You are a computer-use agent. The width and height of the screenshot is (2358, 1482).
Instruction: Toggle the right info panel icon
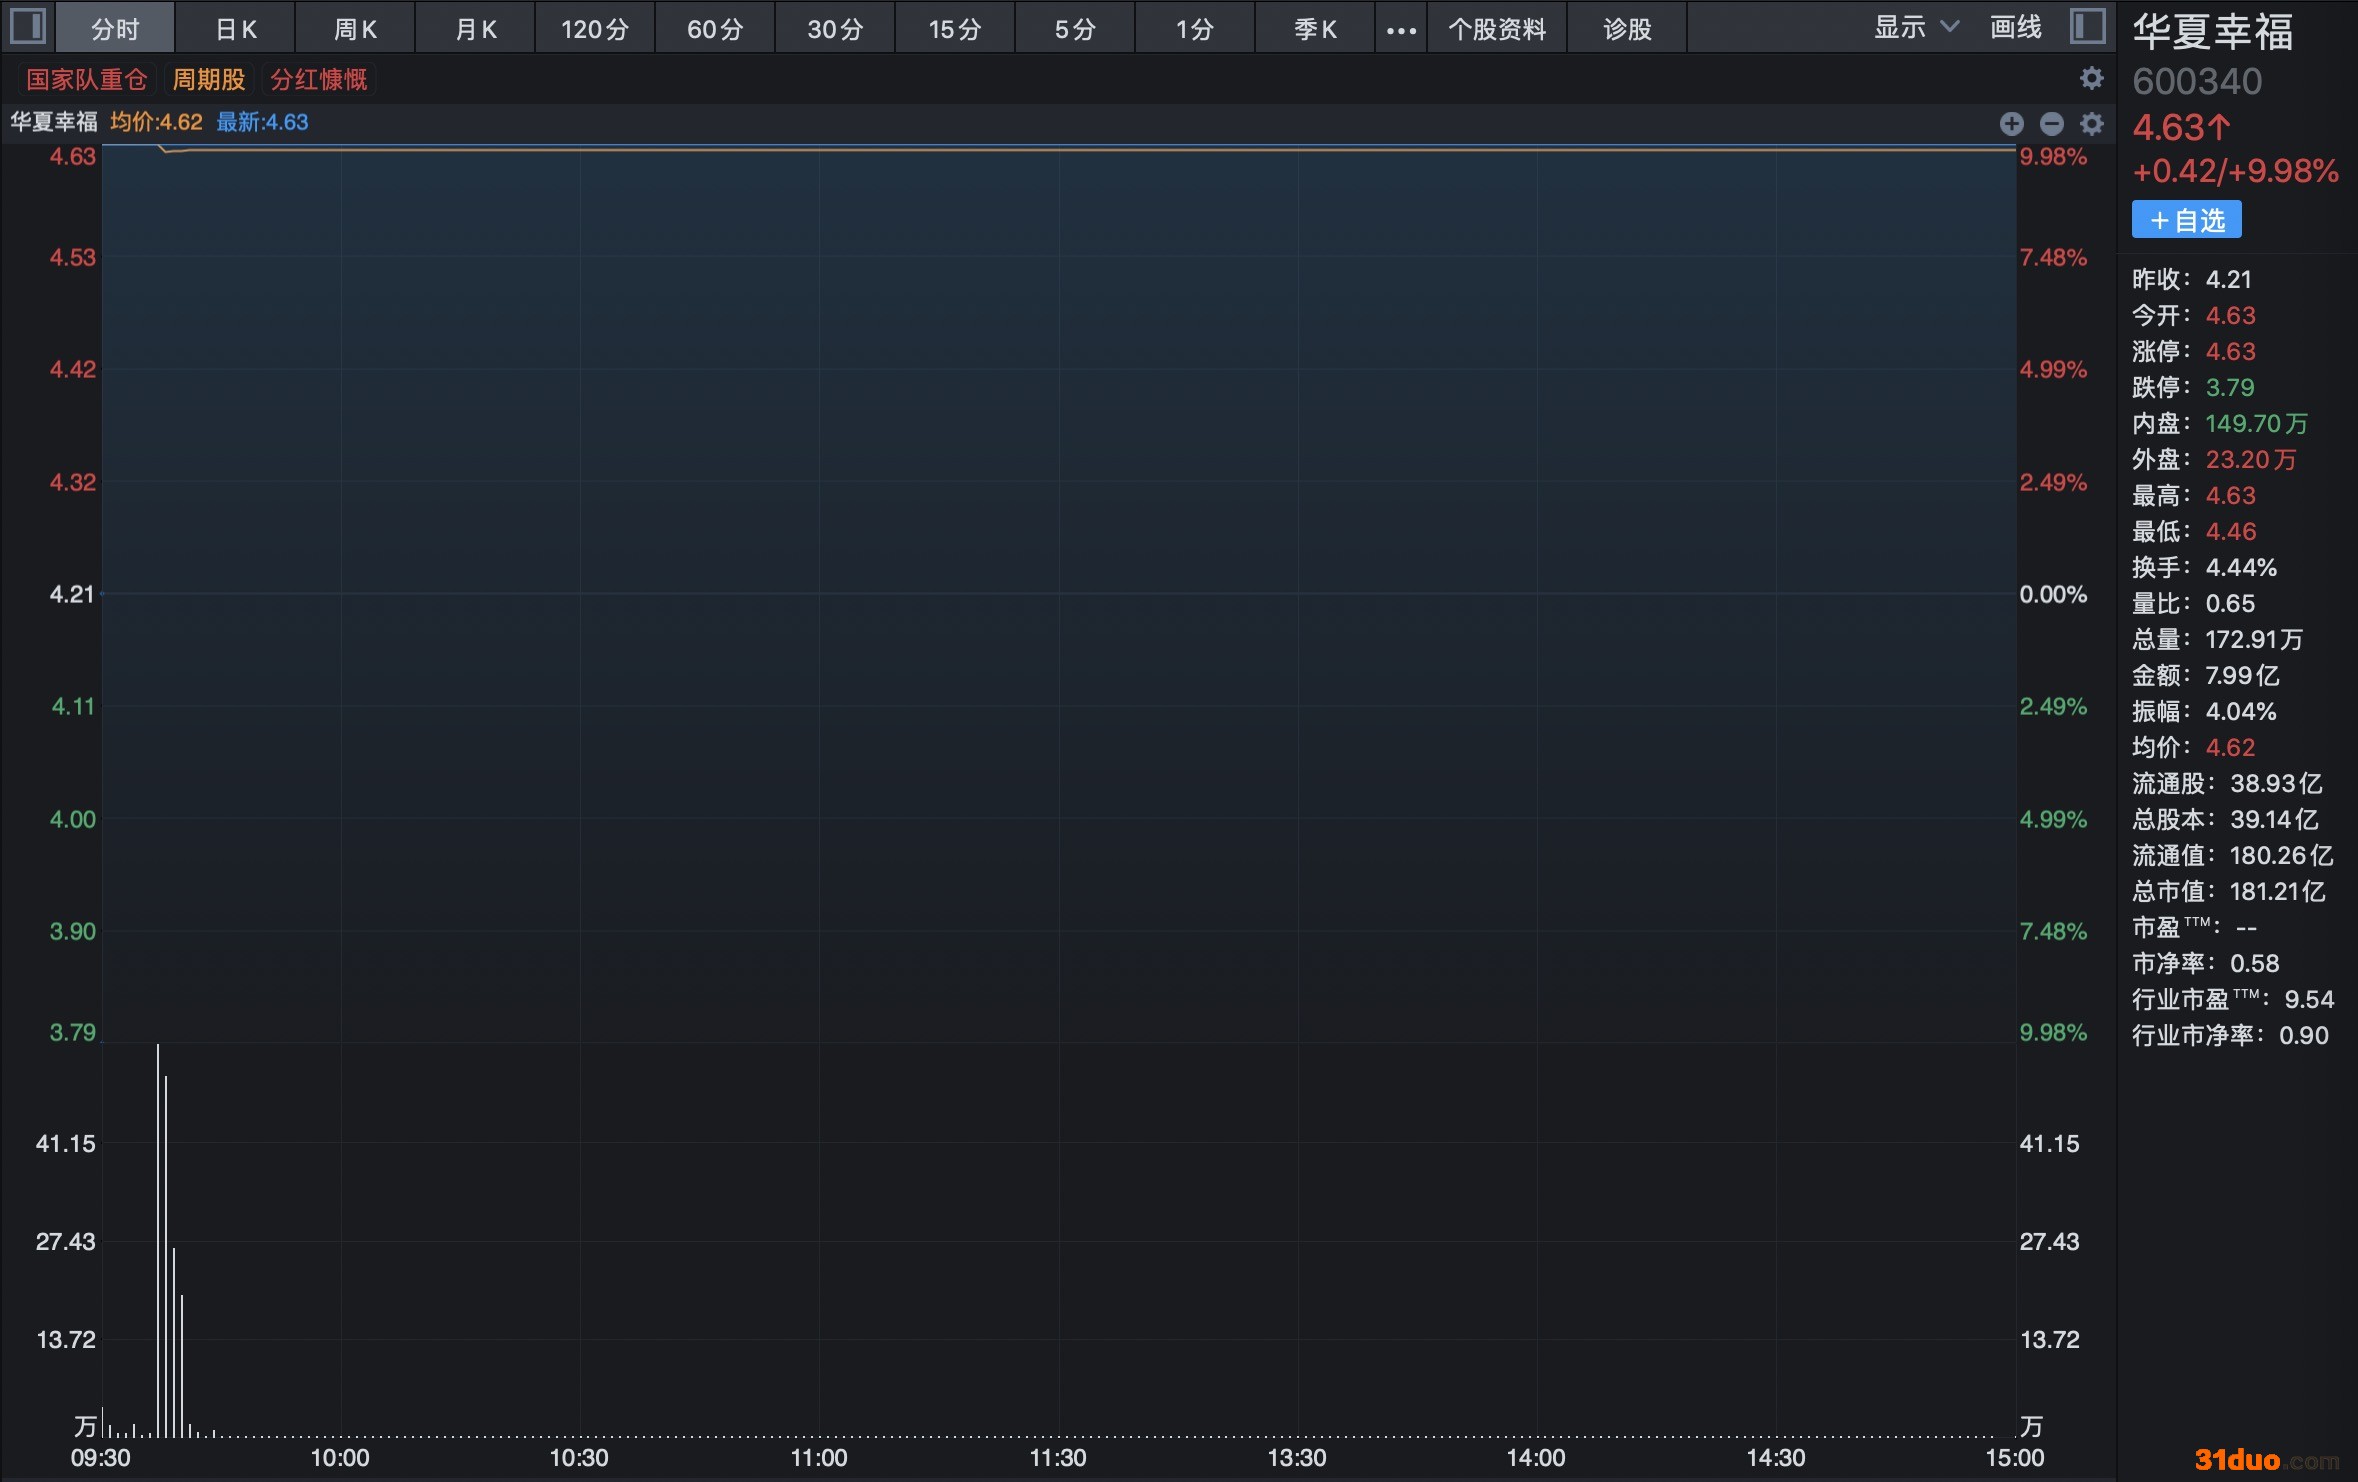tap(2087, 27)
